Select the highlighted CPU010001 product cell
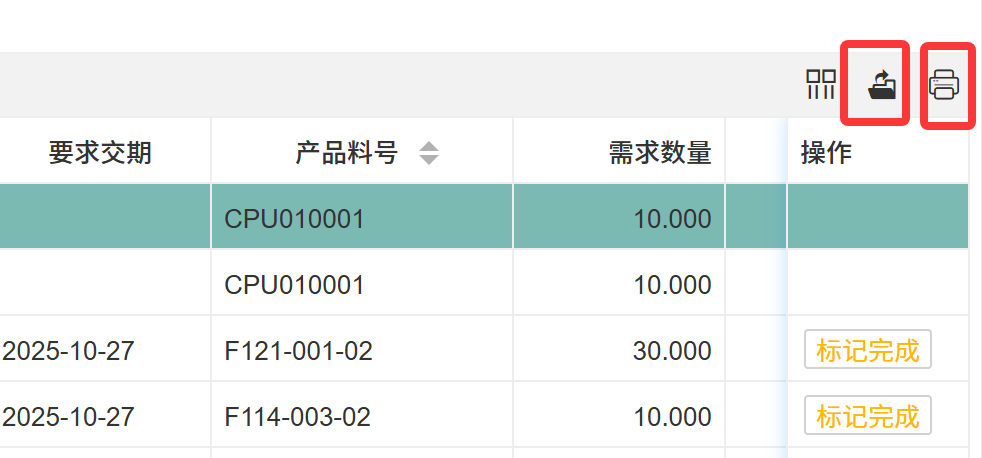 coord(294,218)
